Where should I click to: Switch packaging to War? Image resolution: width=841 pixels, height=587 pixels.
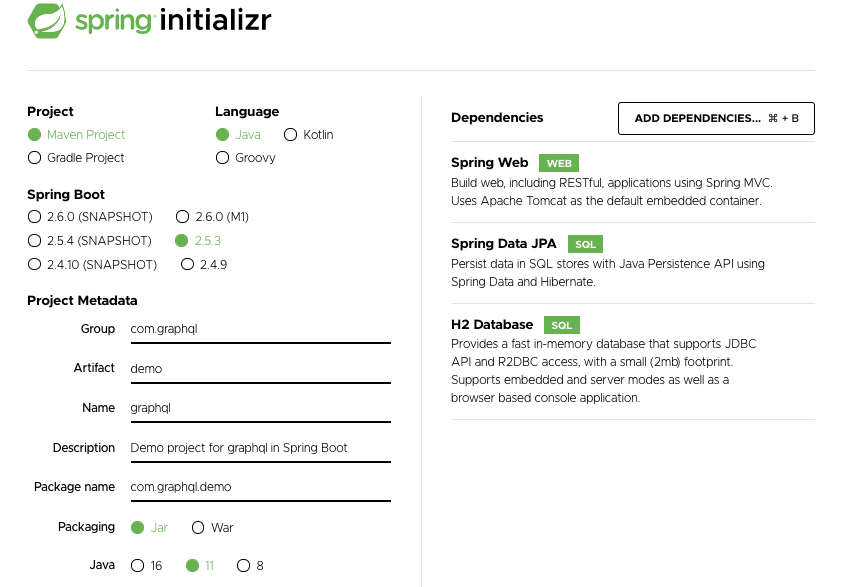[198, 528]
